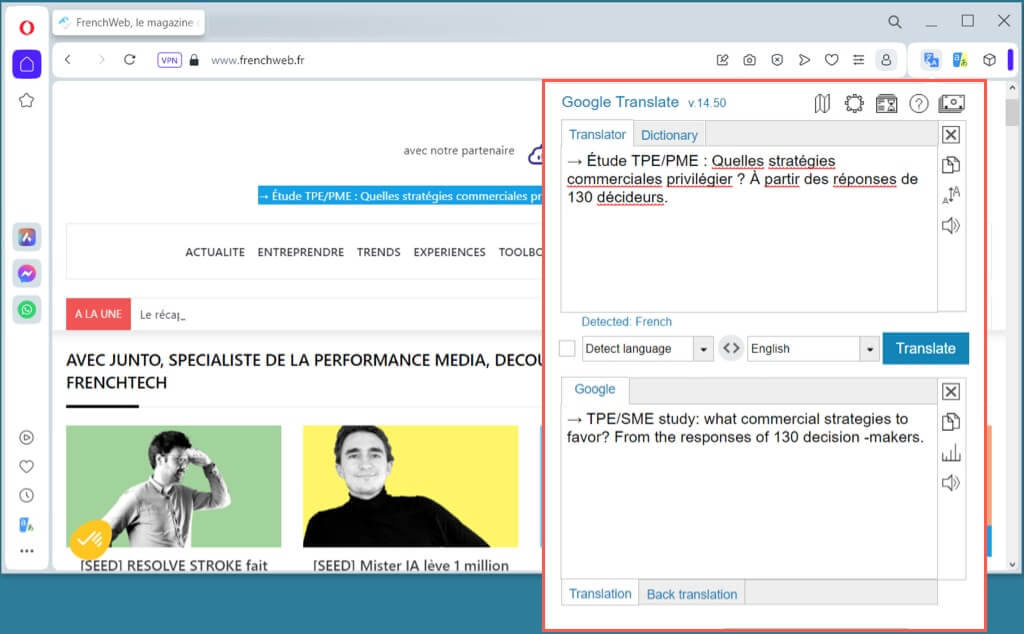Click the help question mark icon

point(918,103)
